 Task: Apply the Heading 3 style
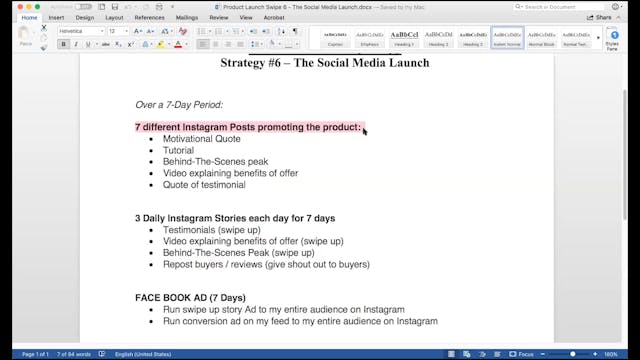[x=473, y=38]
